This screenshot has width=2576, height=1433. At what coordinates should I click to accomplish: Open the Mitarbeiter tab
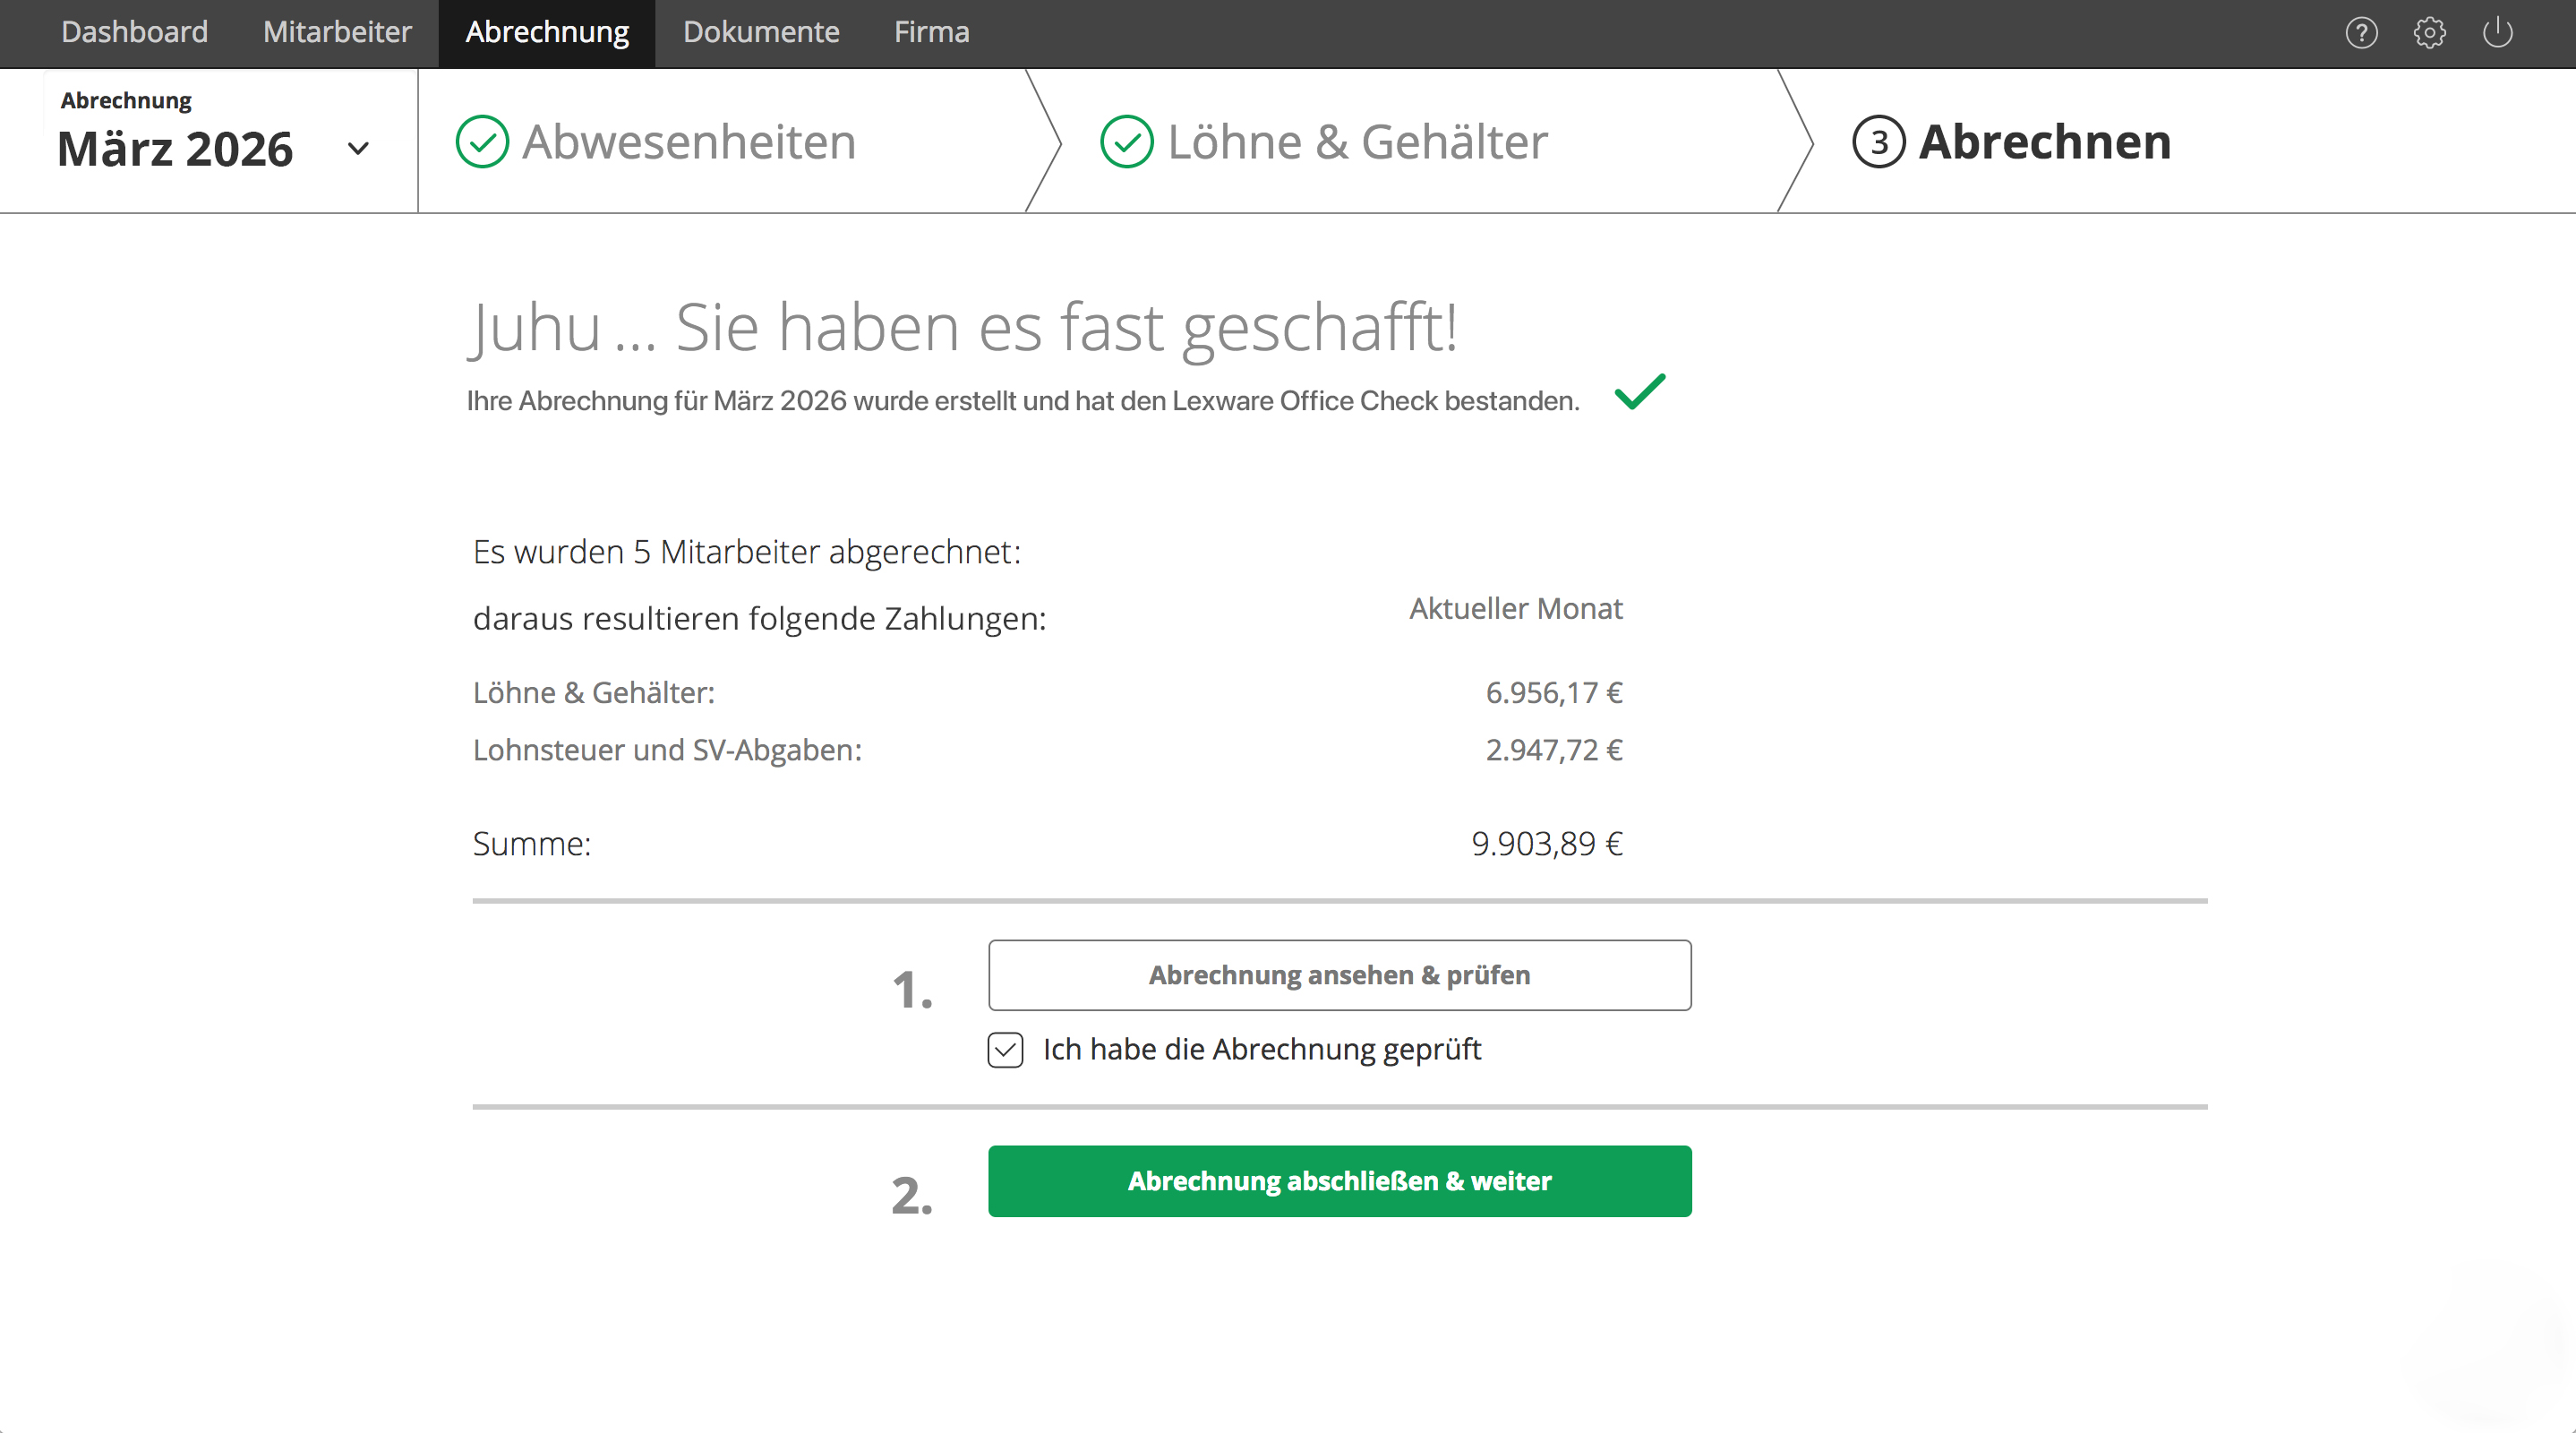pyautogui.click(x=337, y=32)
